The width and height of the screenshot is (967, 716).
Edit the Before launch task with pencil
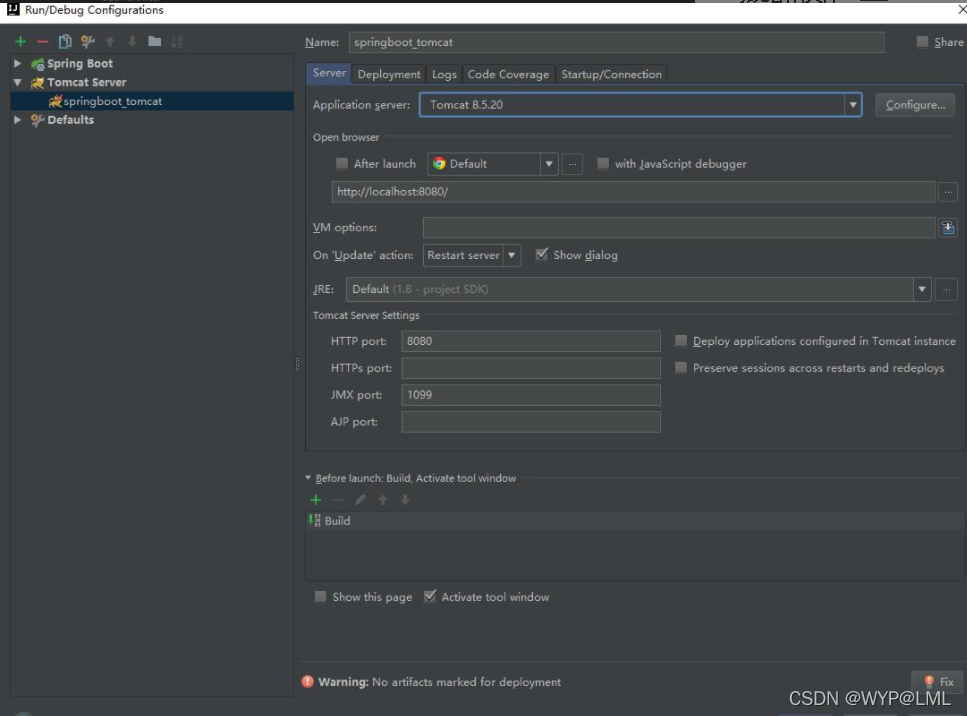tap(360, 500)
